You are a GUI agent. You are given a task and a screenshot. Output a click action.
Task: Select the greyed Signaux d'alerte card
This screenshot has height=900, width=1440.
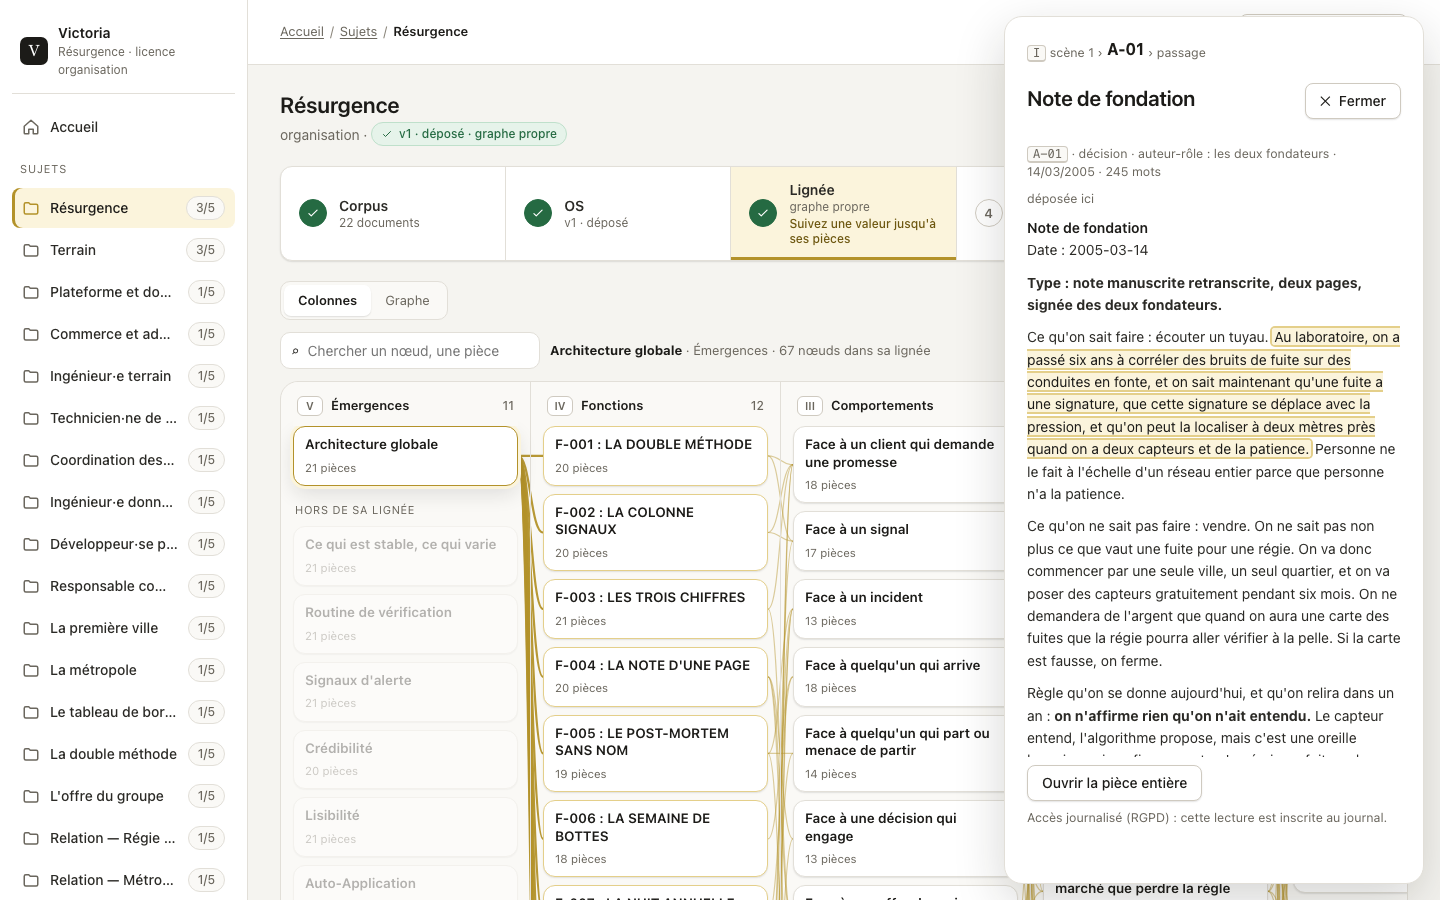[405, 692]
